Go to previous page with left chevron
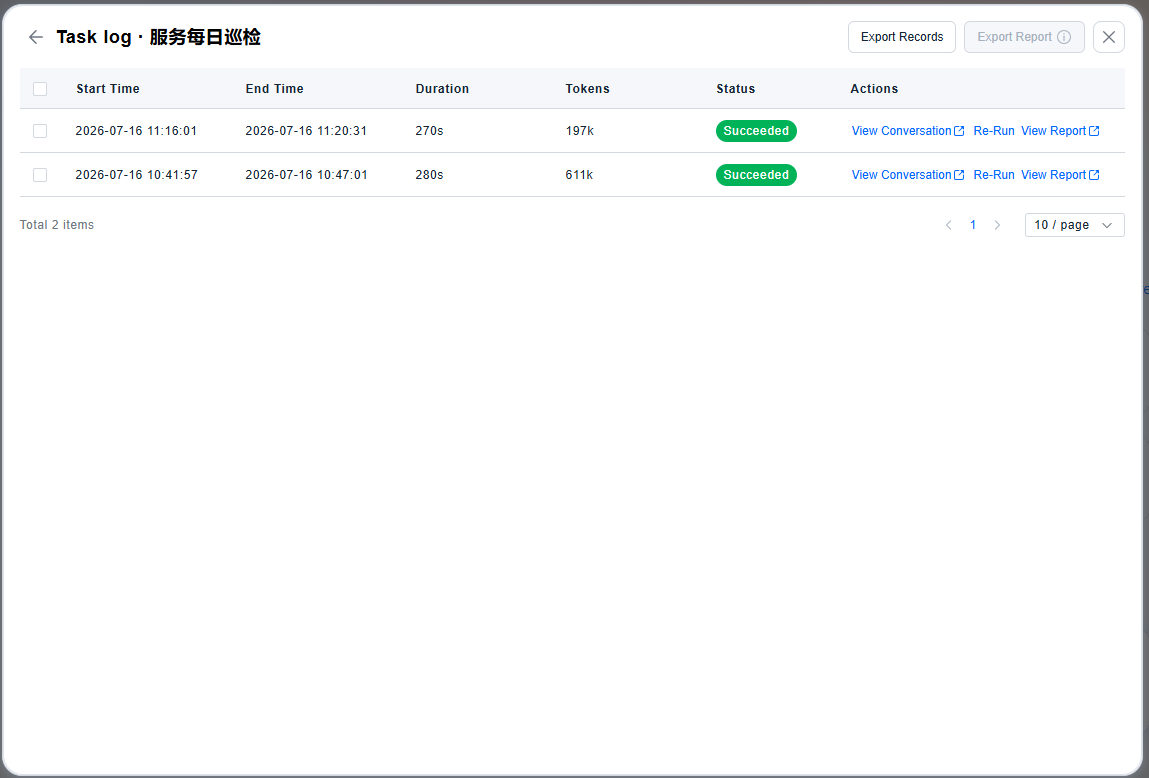The height and width of the screenshot is (778, 1149). [x=948, y=225]
